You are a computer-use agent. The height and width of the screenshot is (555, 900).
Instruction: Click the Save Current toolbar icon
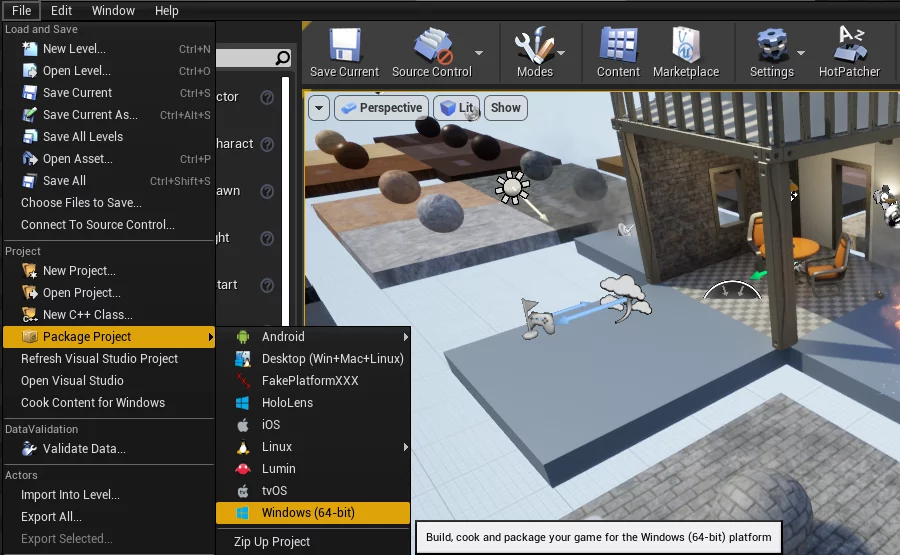point(344,46)
